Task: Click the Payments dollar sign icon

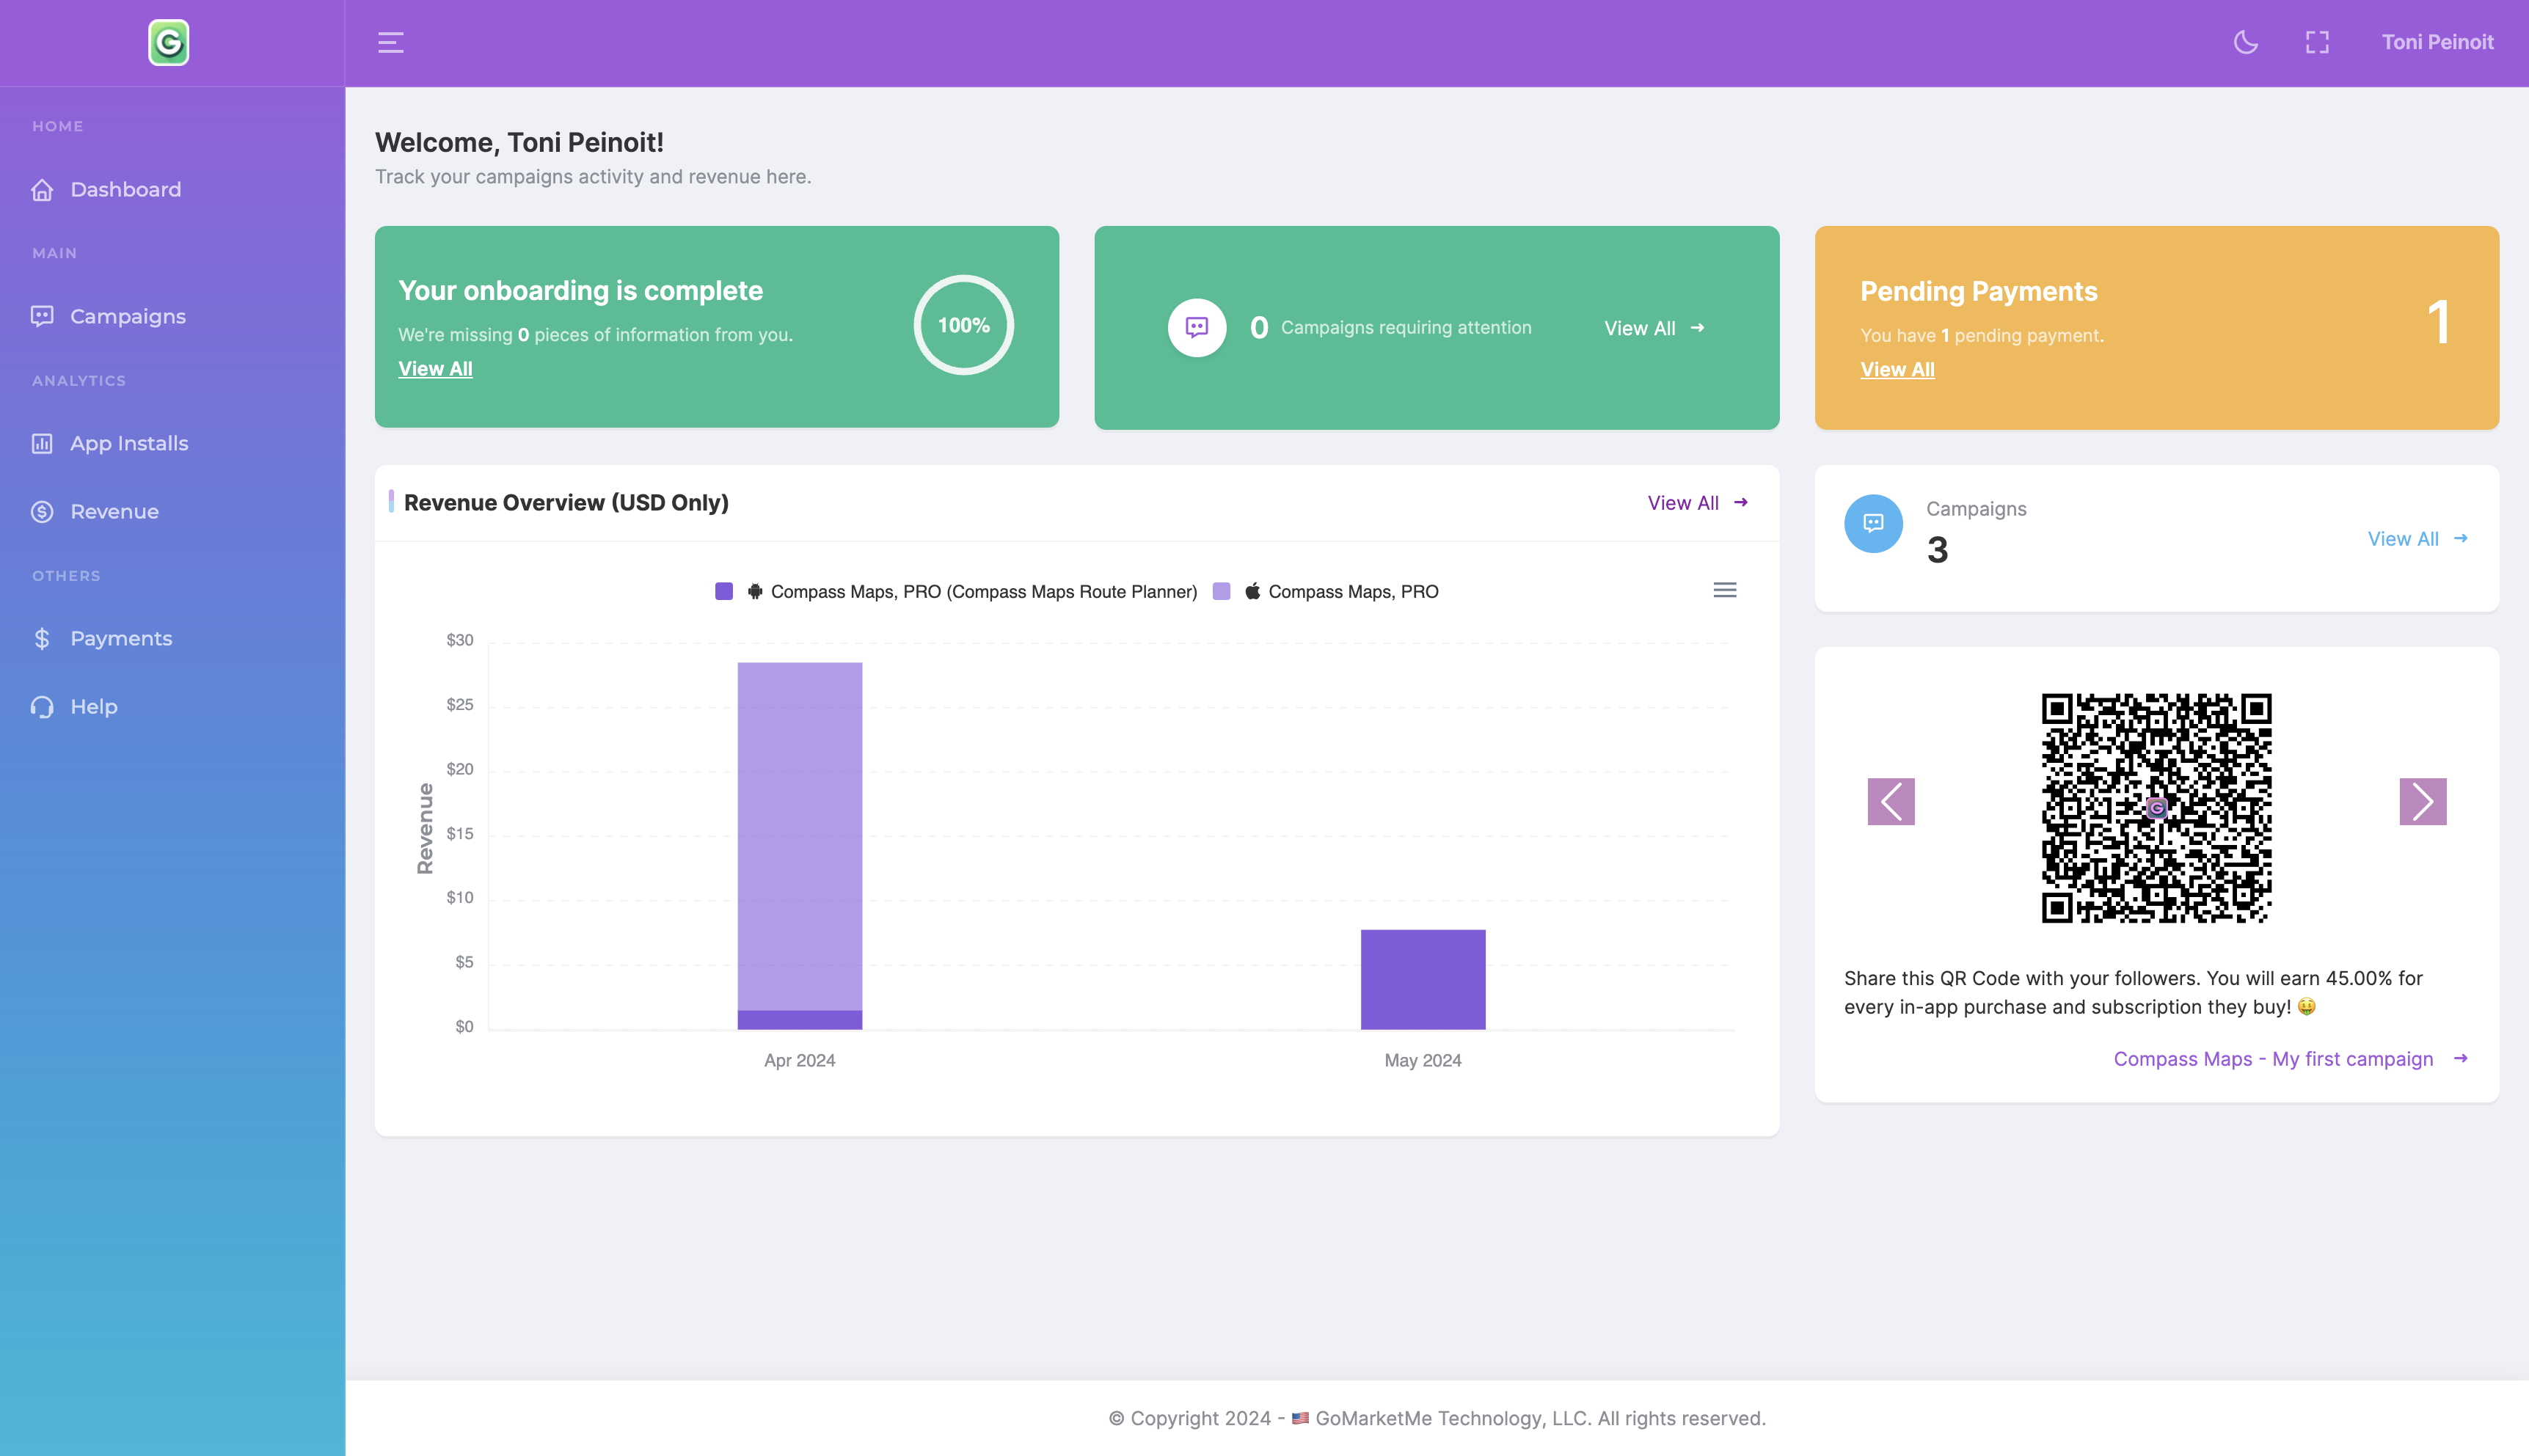Action: coord(42,638)
